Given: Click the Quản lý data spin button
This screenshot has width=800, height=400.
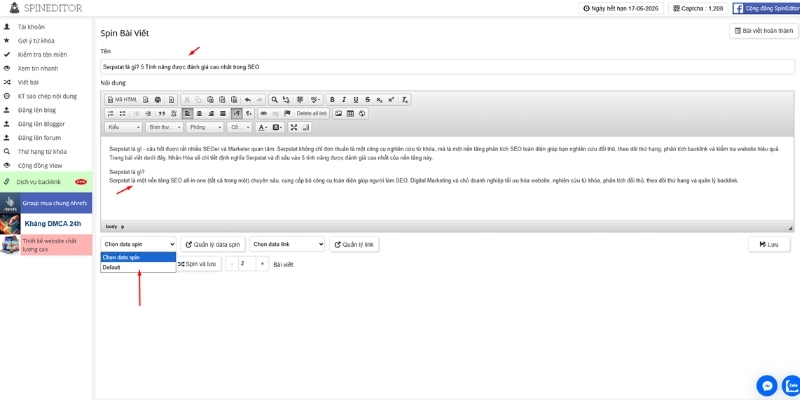Looking at the screenshot, I should click(213, 244).
